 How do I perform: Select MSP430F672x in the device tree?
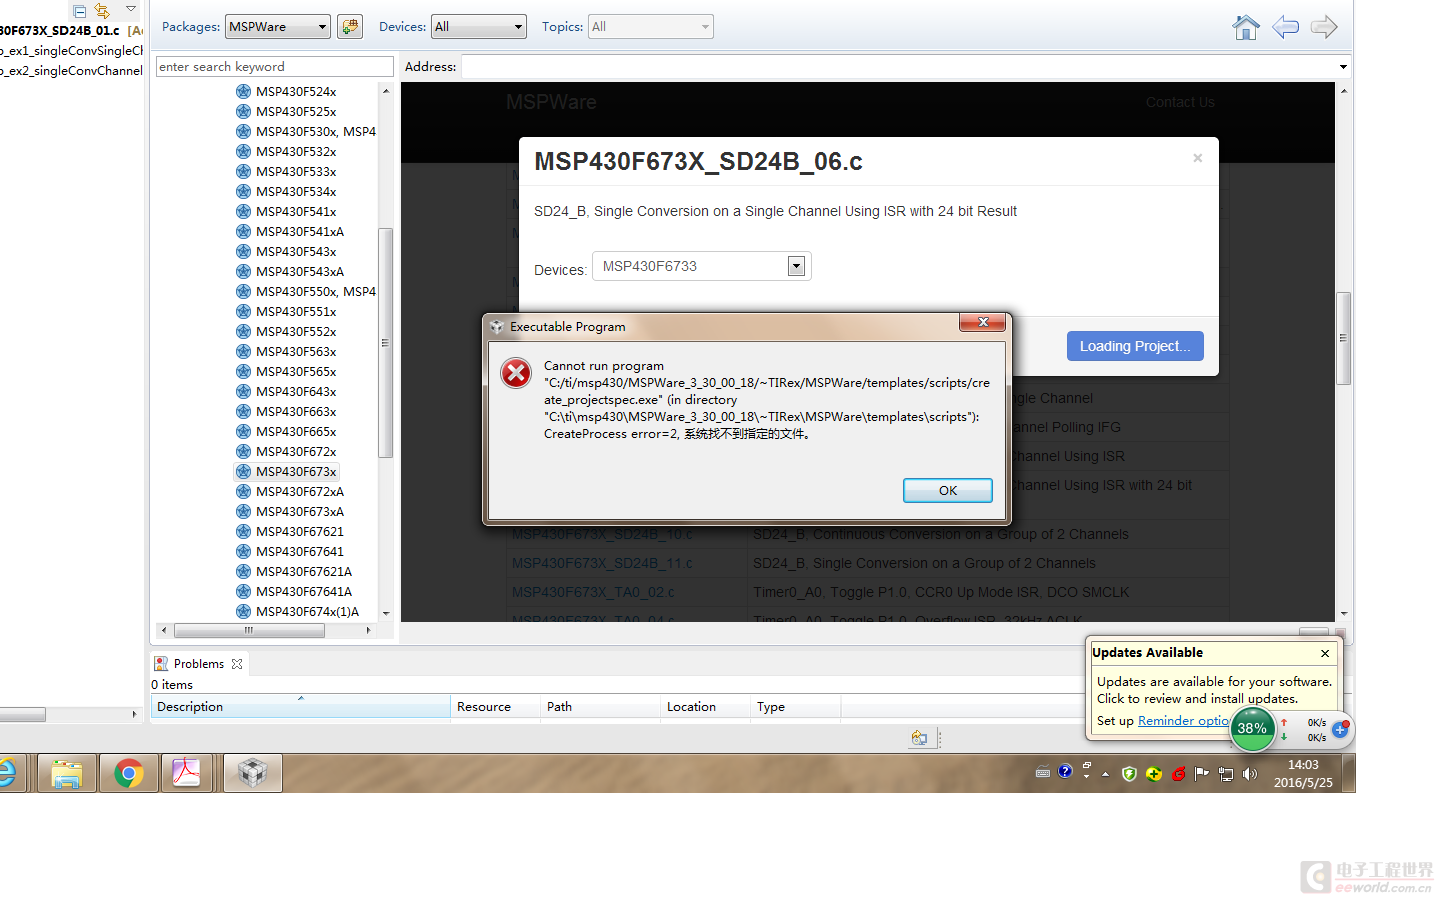296,451
